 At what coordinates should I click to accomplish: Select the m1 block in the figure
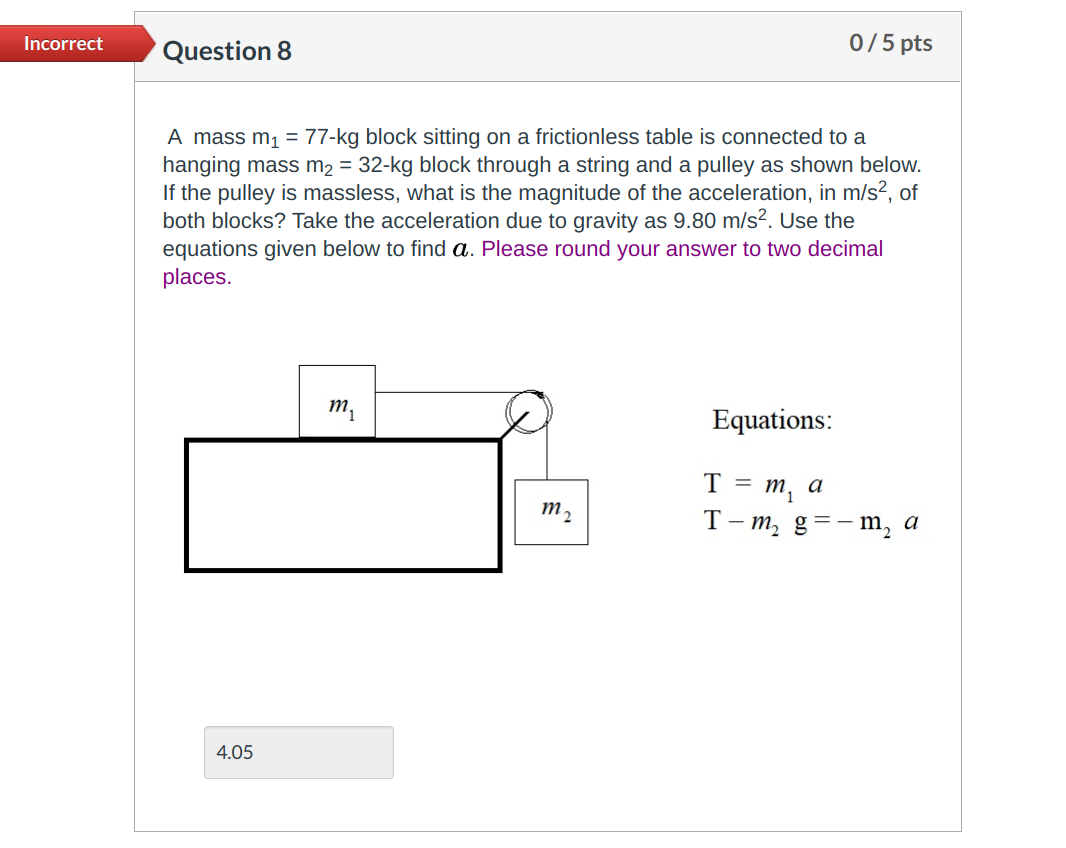[337, 401]
